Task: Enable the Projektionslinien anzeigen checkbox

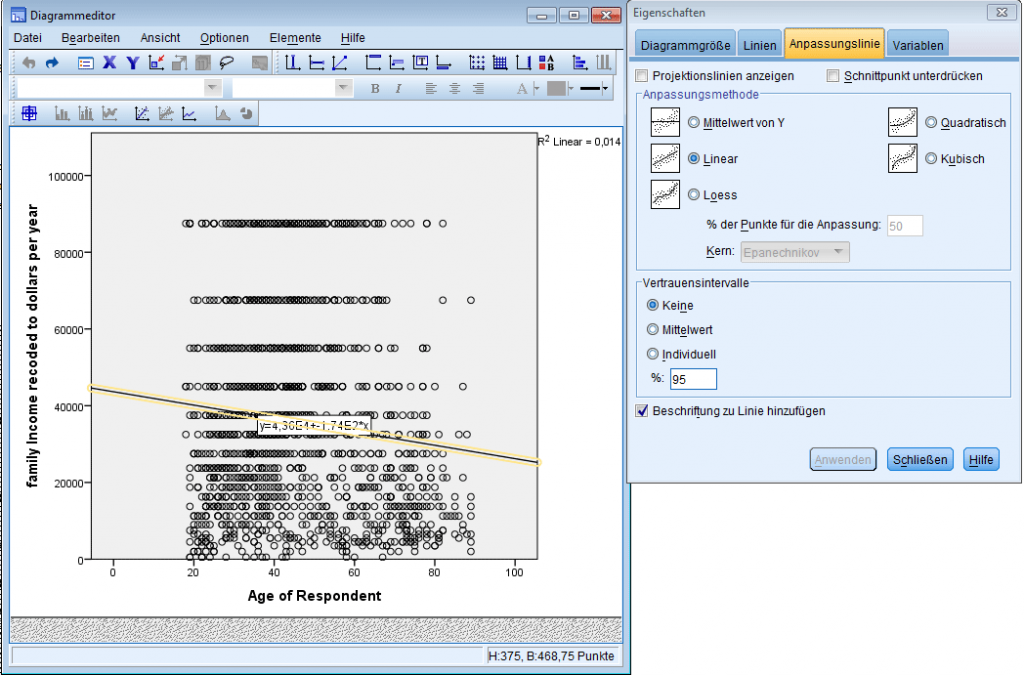Action: point(640,76)
